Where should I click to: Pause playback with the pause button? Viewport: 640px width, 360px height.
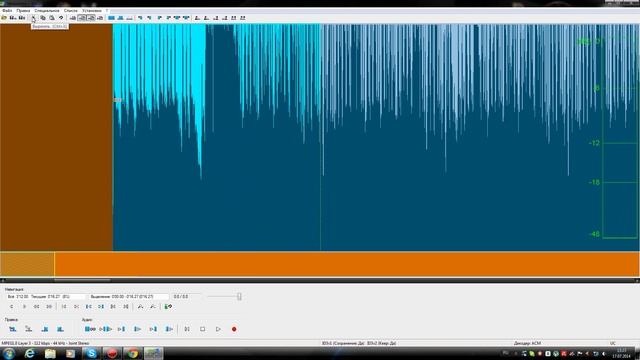pyautogui.click(x=187, y=329)
